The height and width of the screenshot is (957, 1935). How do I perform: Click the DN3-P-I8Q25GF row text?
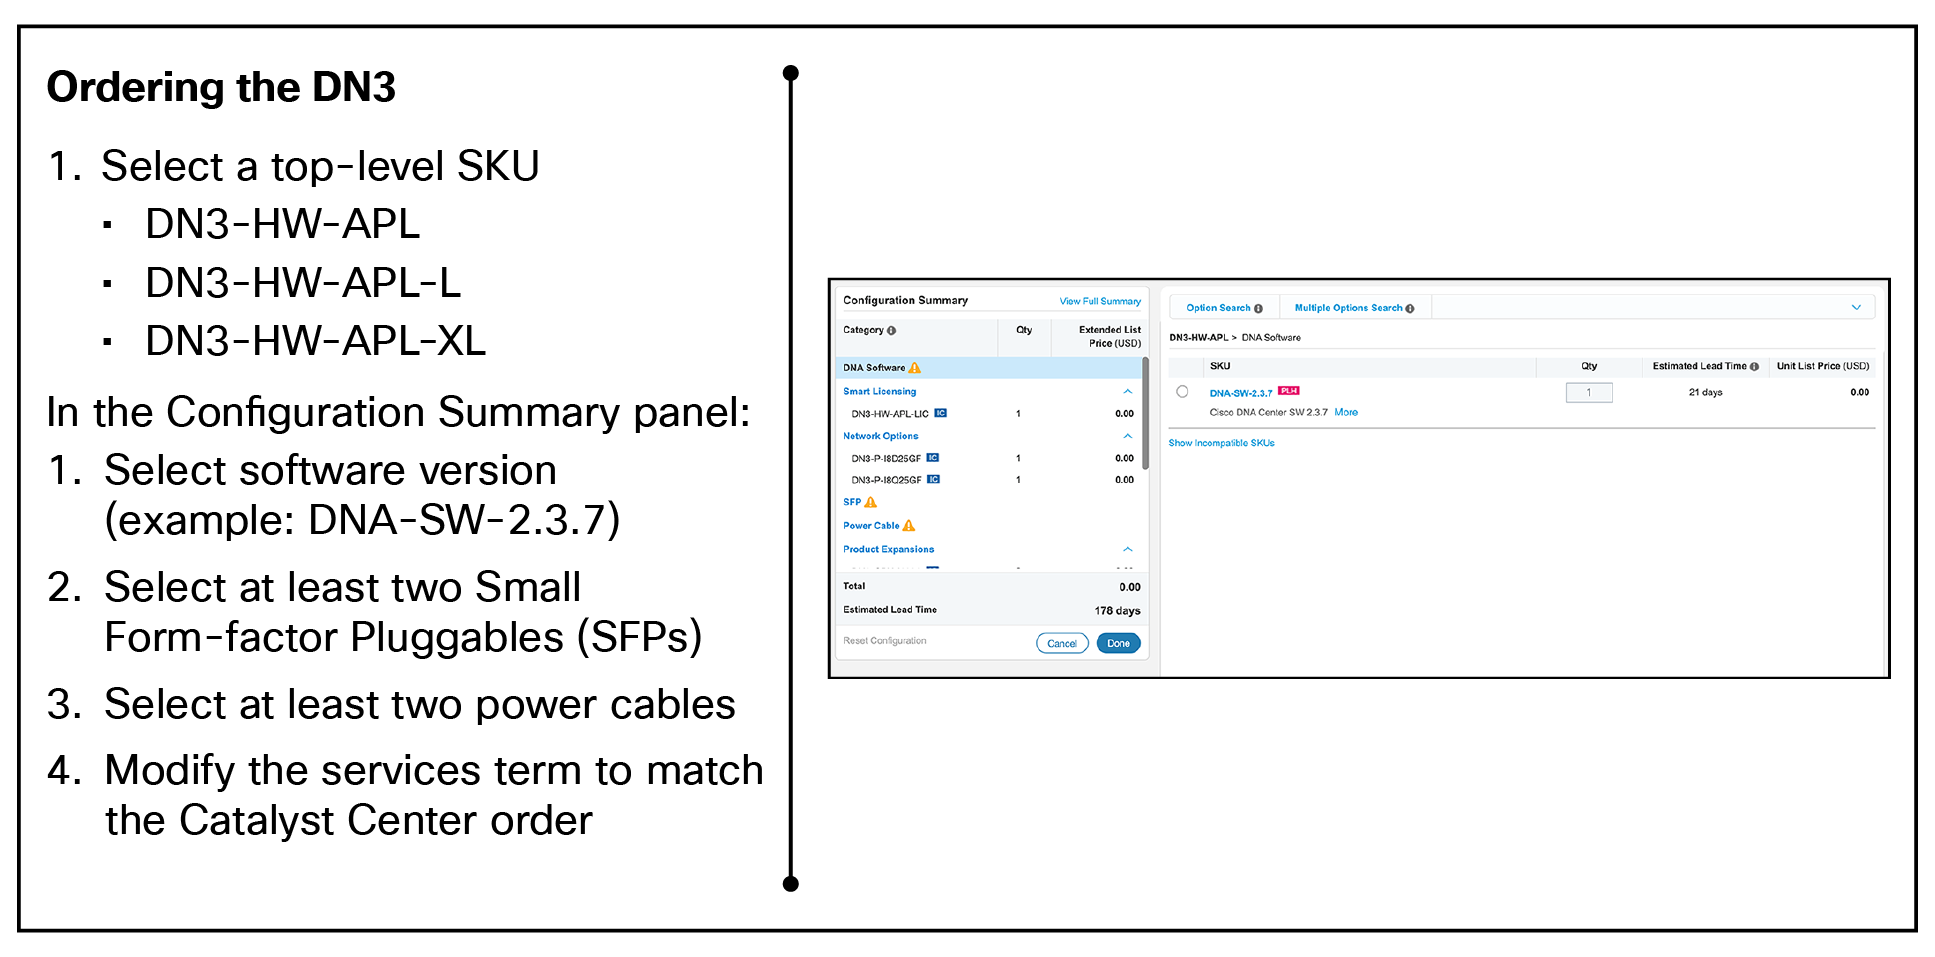tap(886, 480)
